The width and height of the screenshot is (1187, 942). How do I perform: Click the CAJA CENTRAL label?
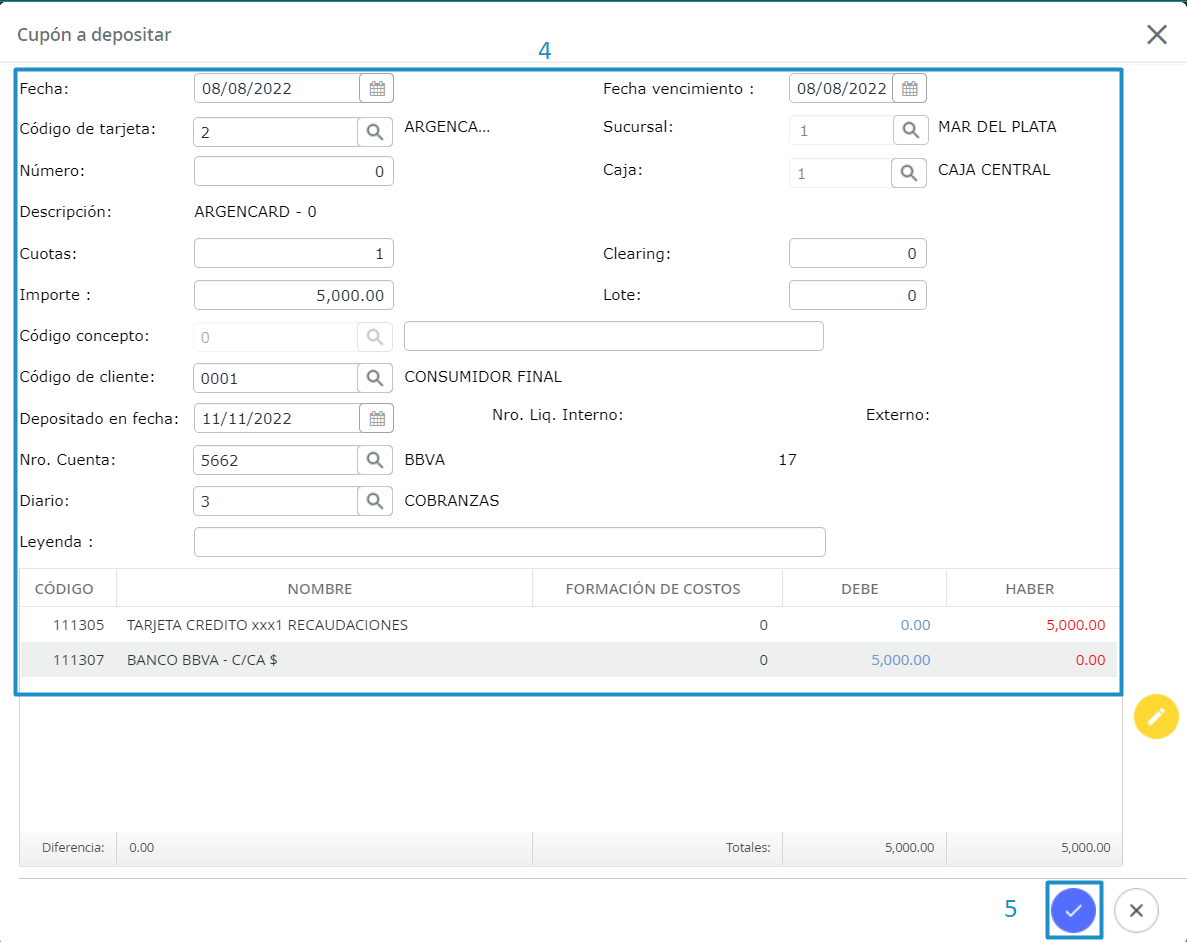[x=994, y=170]
